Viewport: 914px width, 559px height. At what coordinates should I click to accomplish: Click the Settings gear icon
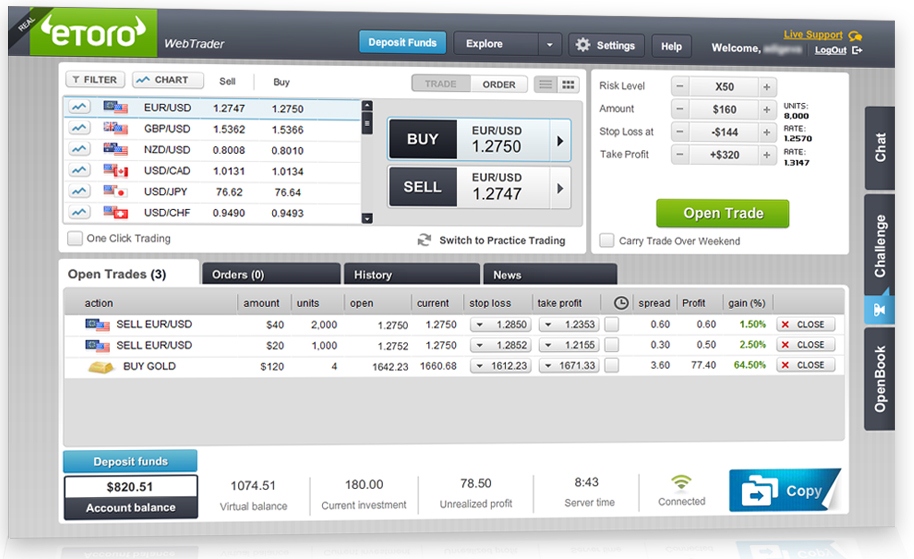(x=582, y=45)
